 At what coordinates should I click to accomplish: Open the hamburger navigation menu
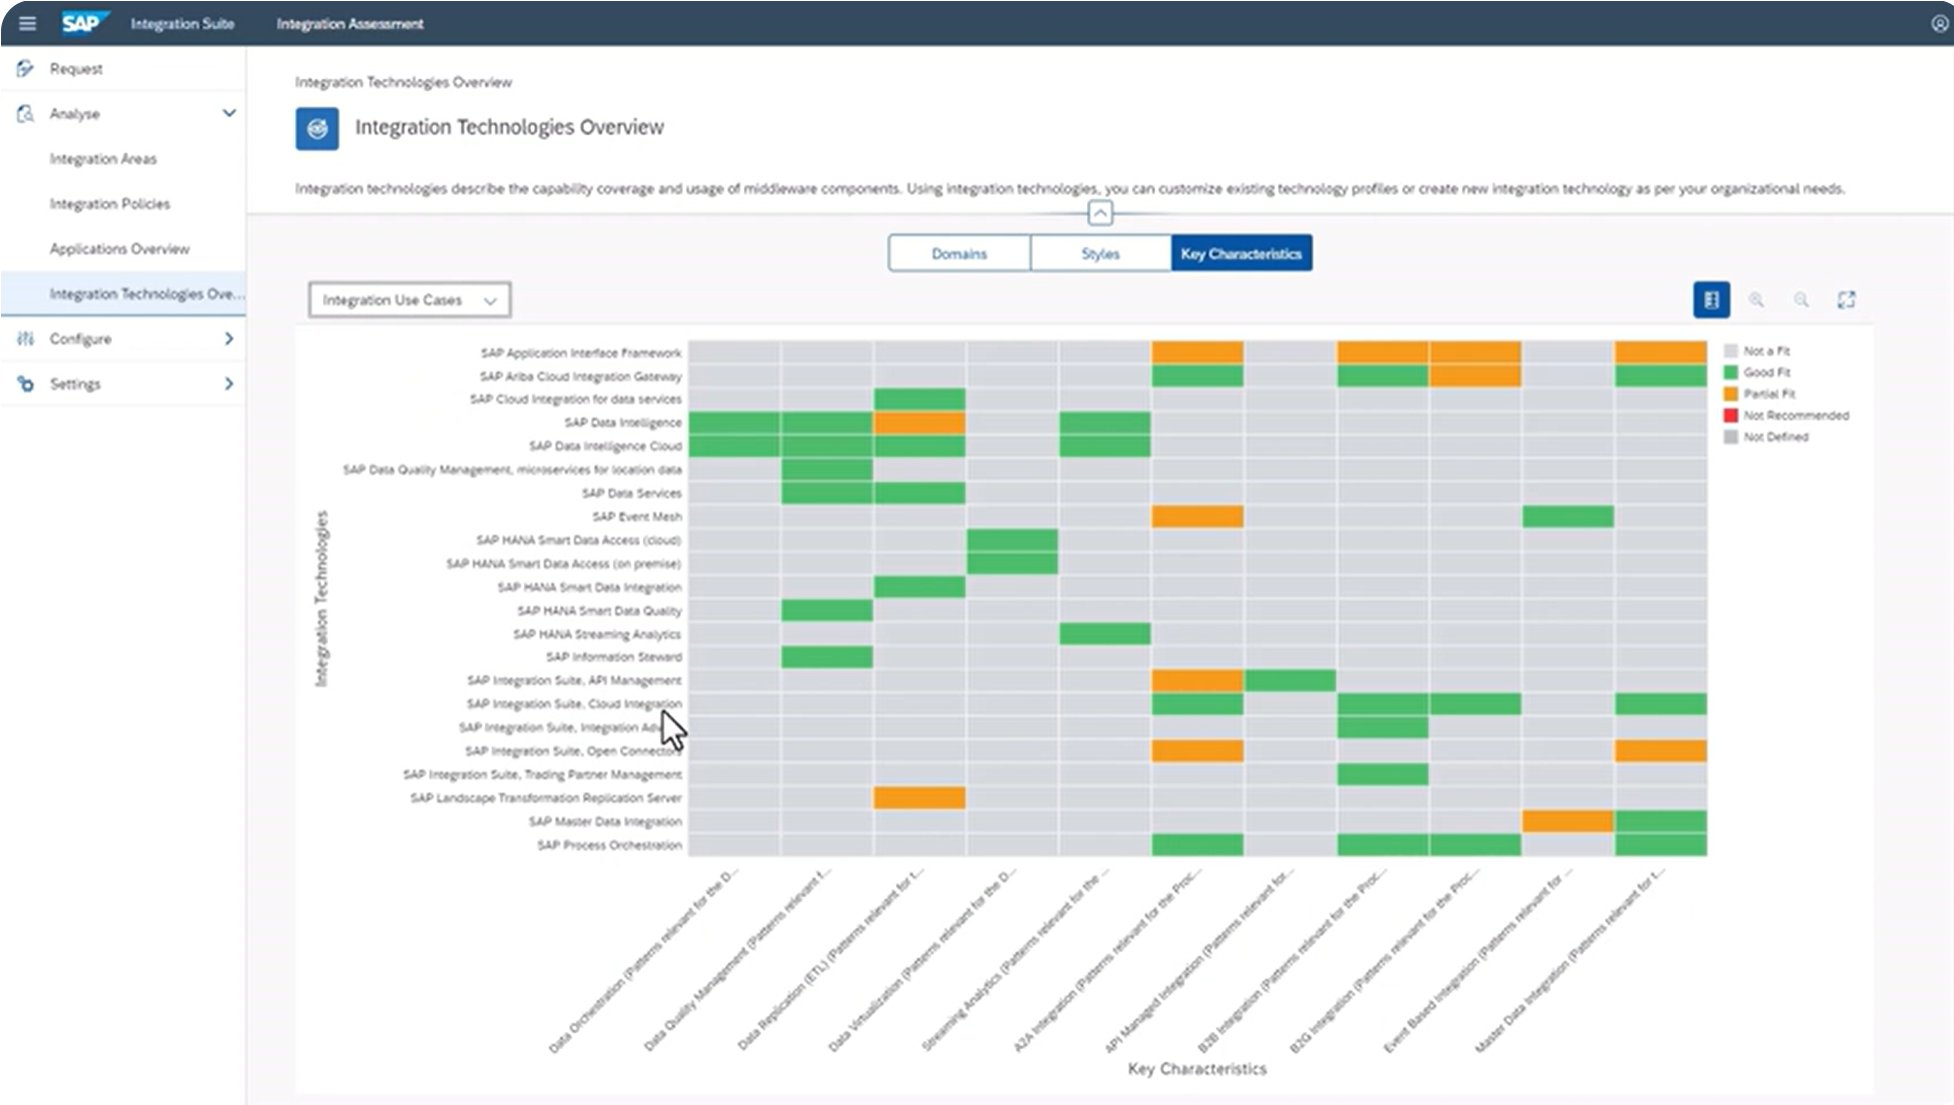[x=28, y=23]
